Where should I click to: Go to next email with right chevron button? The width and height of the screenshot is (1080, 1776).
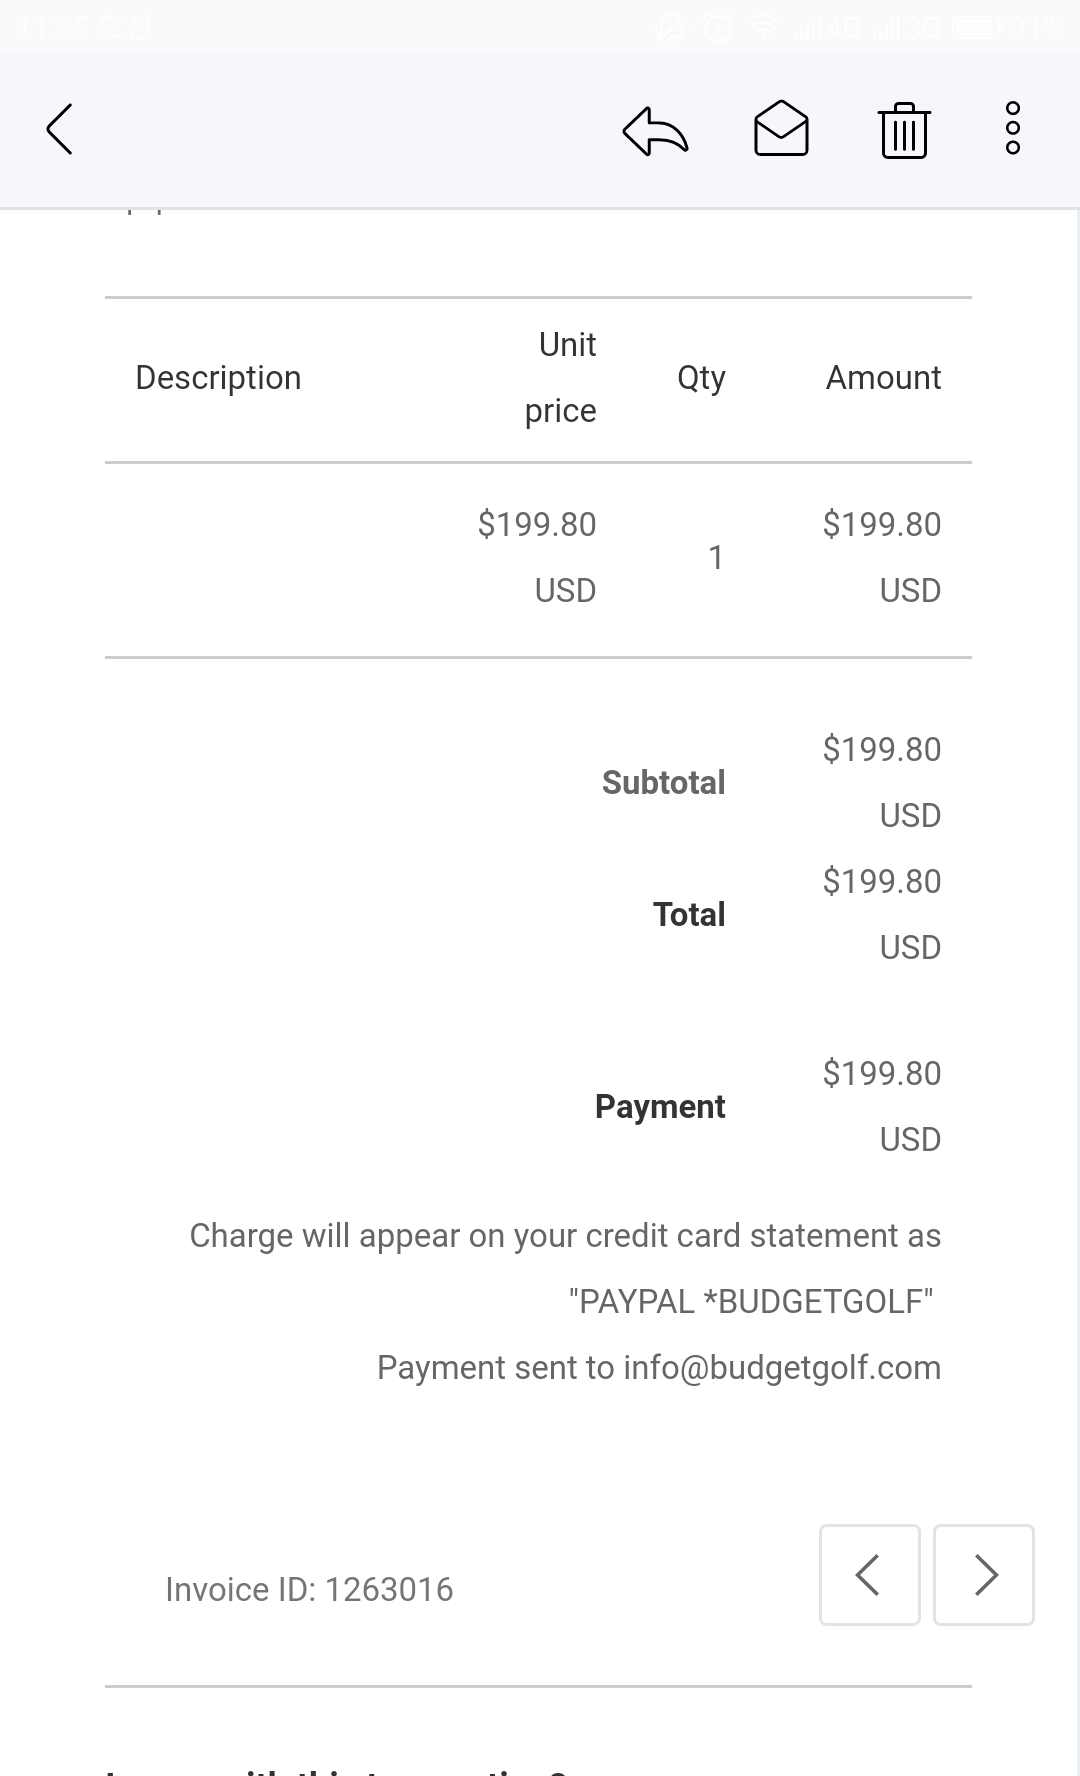984,1575
